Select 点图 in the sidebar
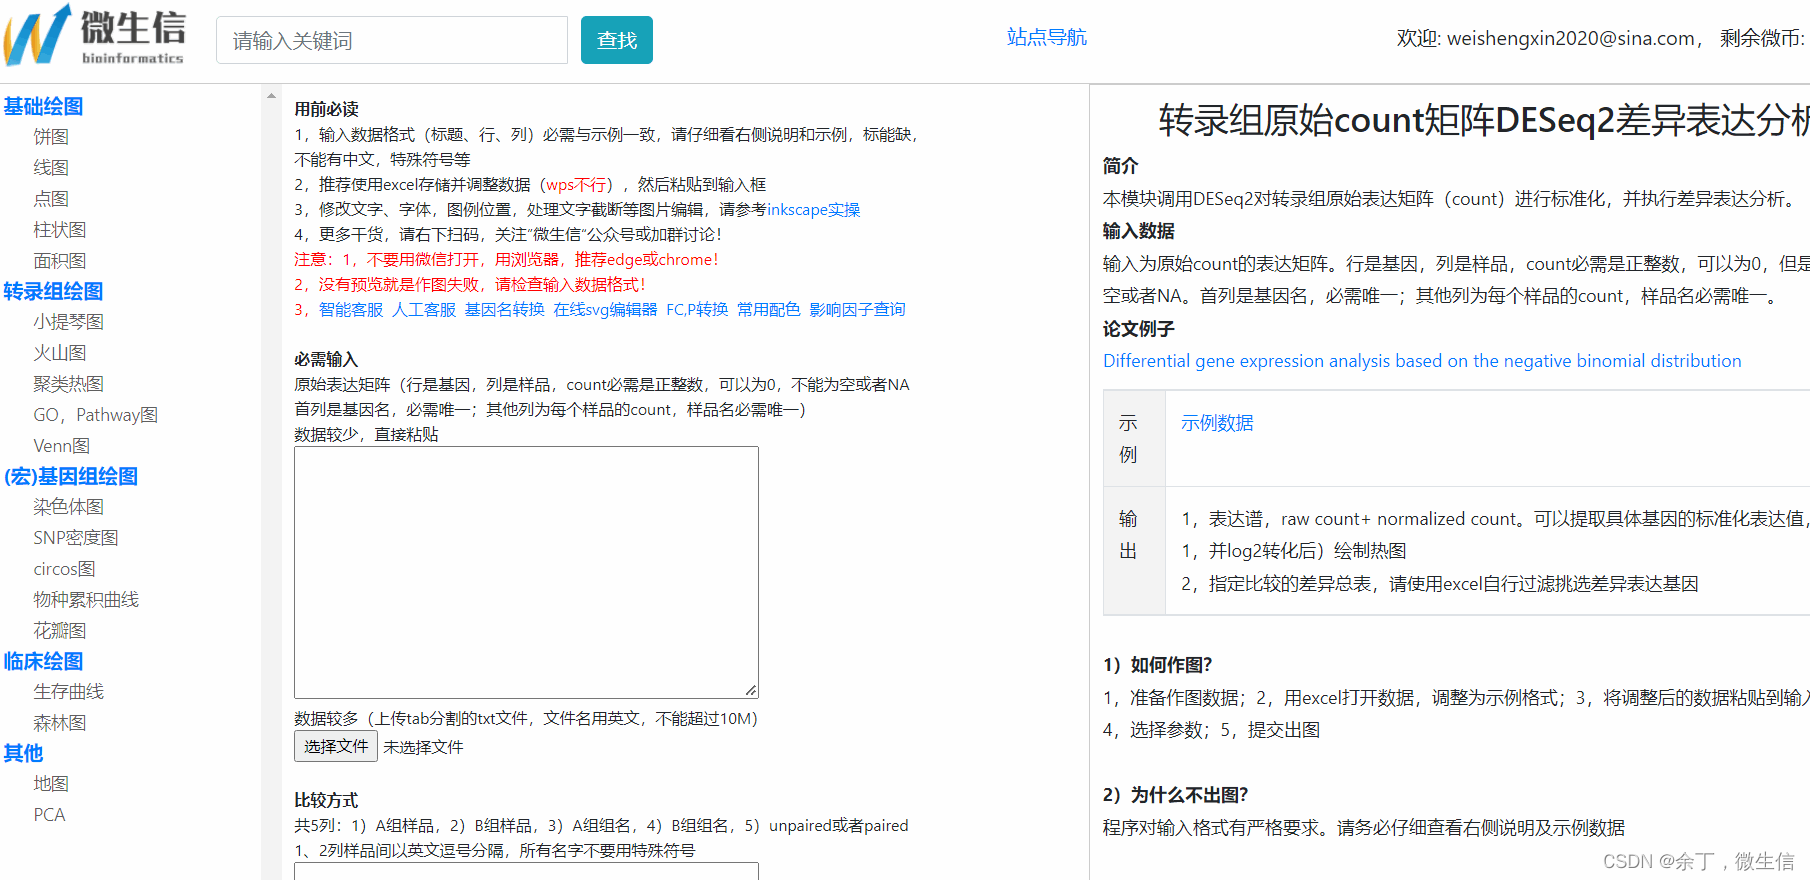This screenshot has width=1810, height=880. coord(51,199)
